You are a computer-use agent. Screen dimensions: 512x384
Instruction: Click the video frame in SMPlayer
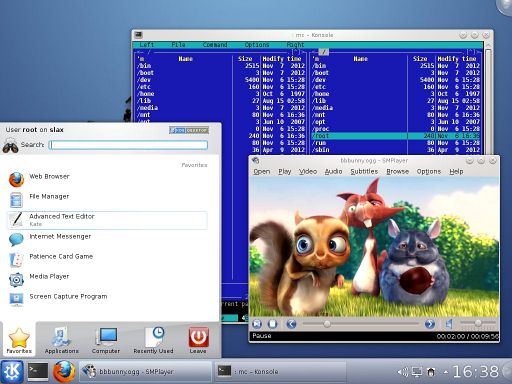click(x=374, y=247)
